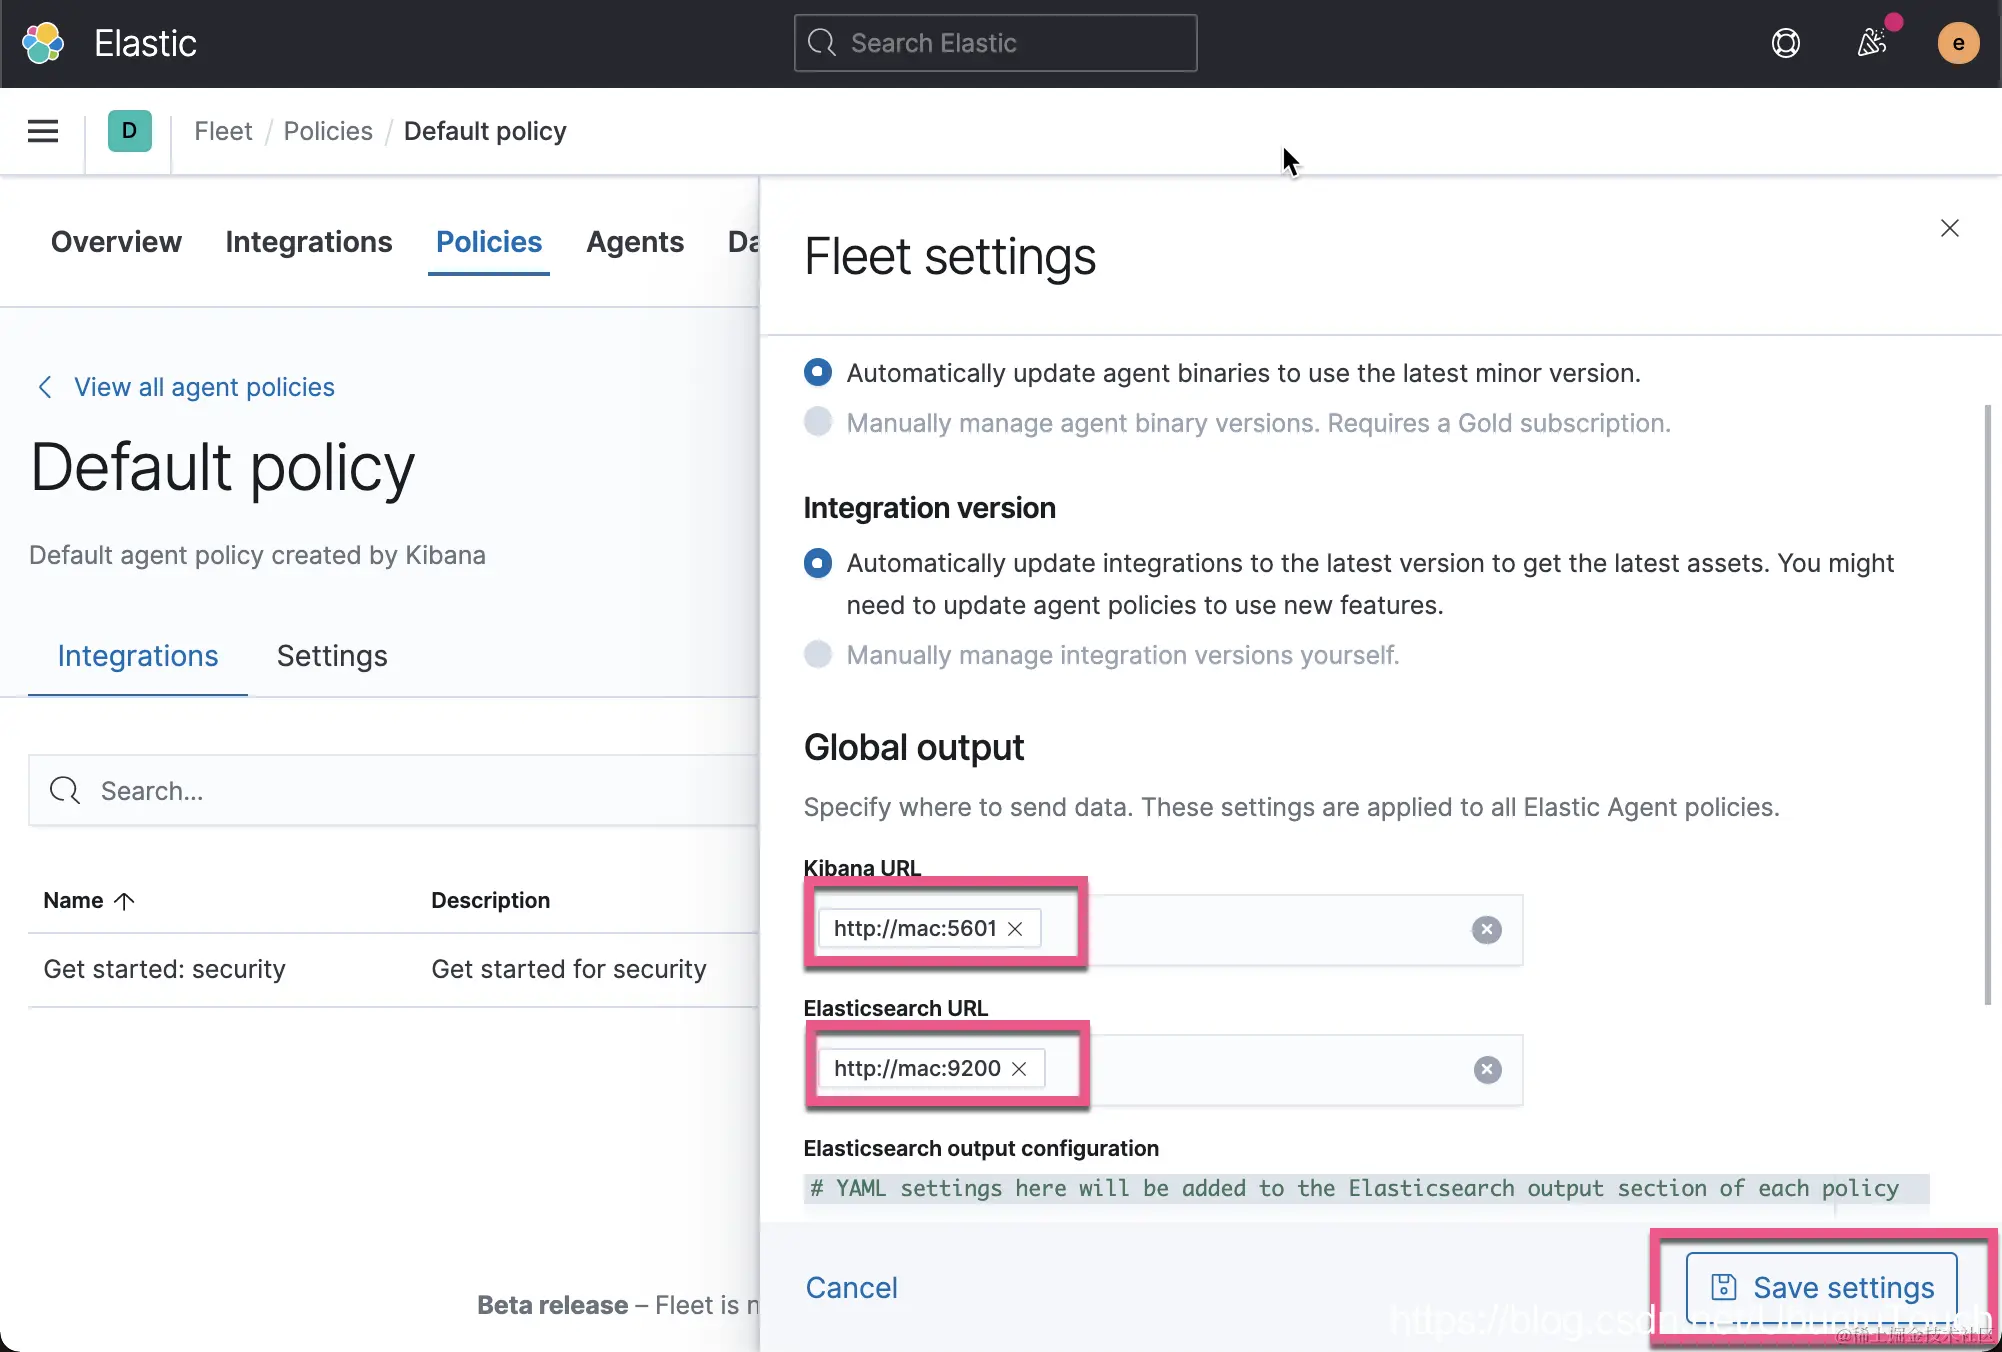Image resolution: width=2002 pixels, height=1352 pixels.
Task: Click the space selector D icon
Action: pyautogui.click(x=129, y=131)
